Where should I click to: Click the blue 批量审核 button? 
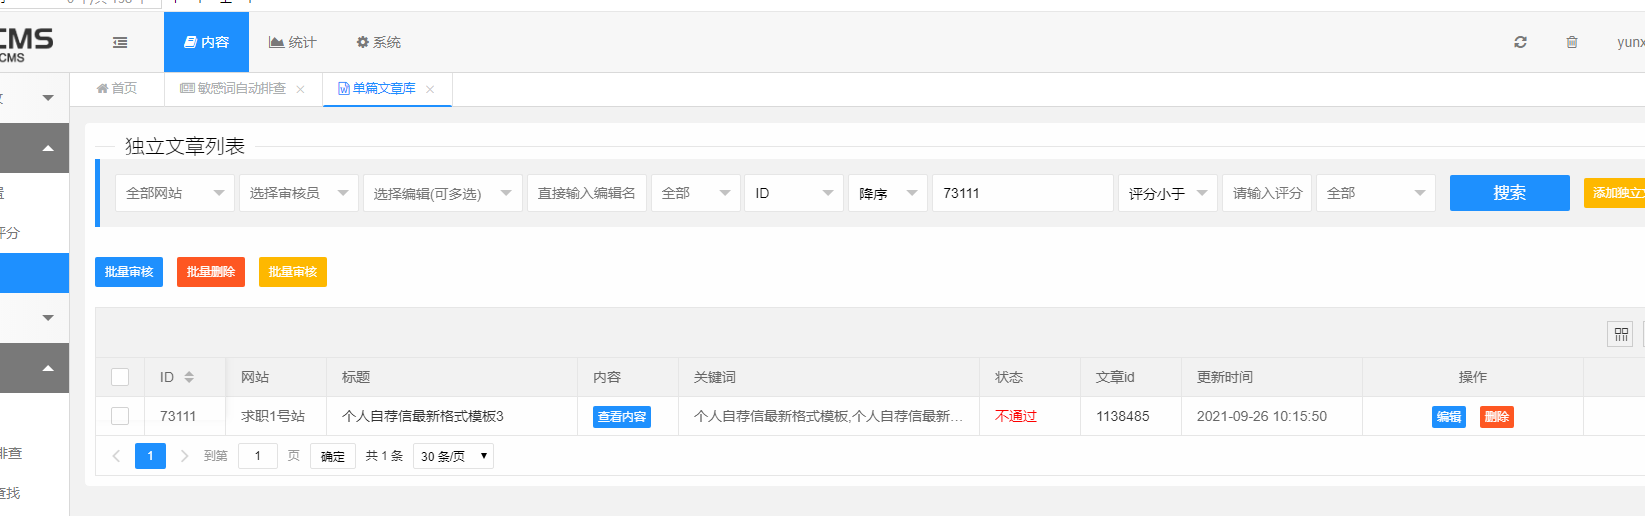pyautogui.click(x=129, y=272)
